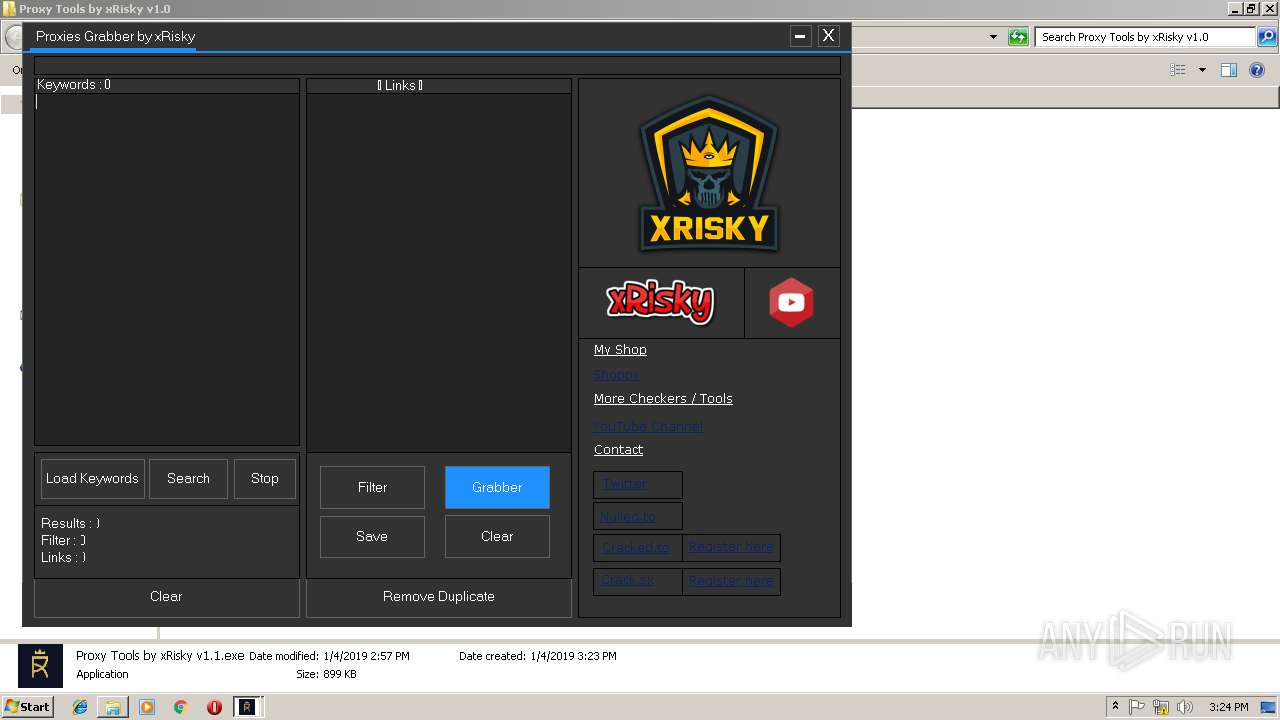Viewport: 1280px width, 720px height.
Task: Click inside the Keywords text area
Action: coord(167,269)
